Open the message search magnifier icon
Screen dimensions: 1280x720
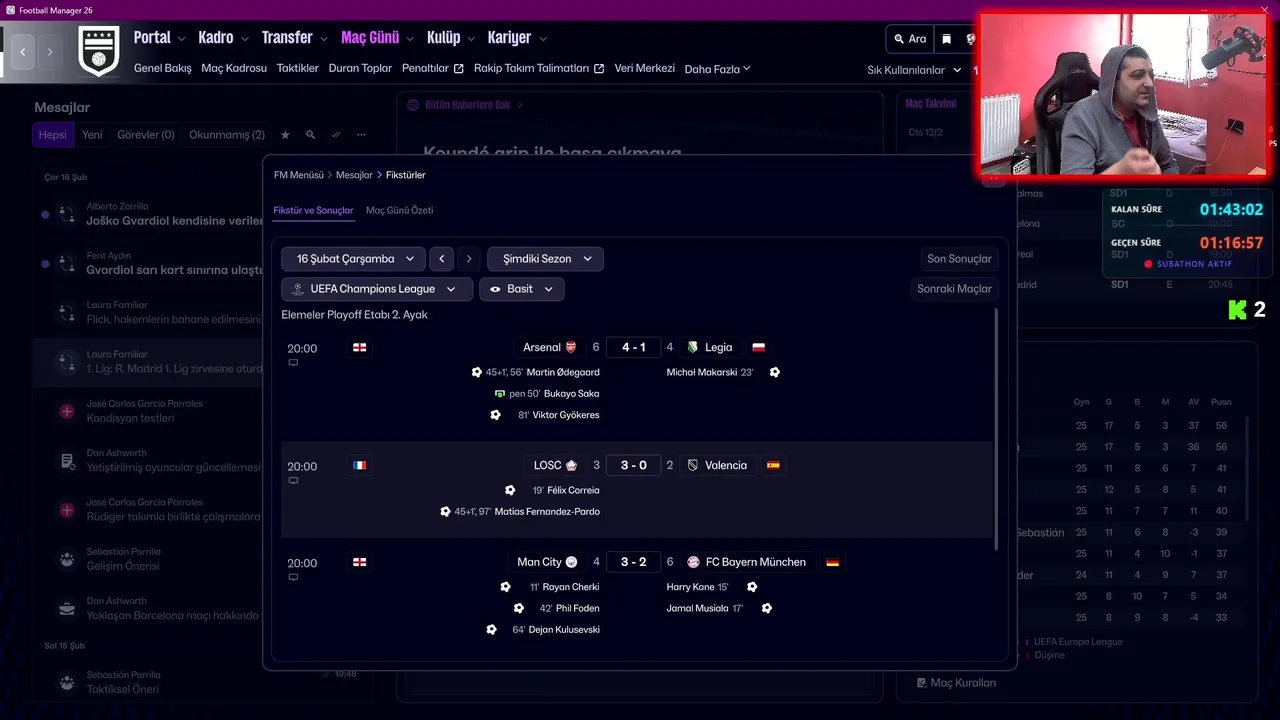click(310, 134)
